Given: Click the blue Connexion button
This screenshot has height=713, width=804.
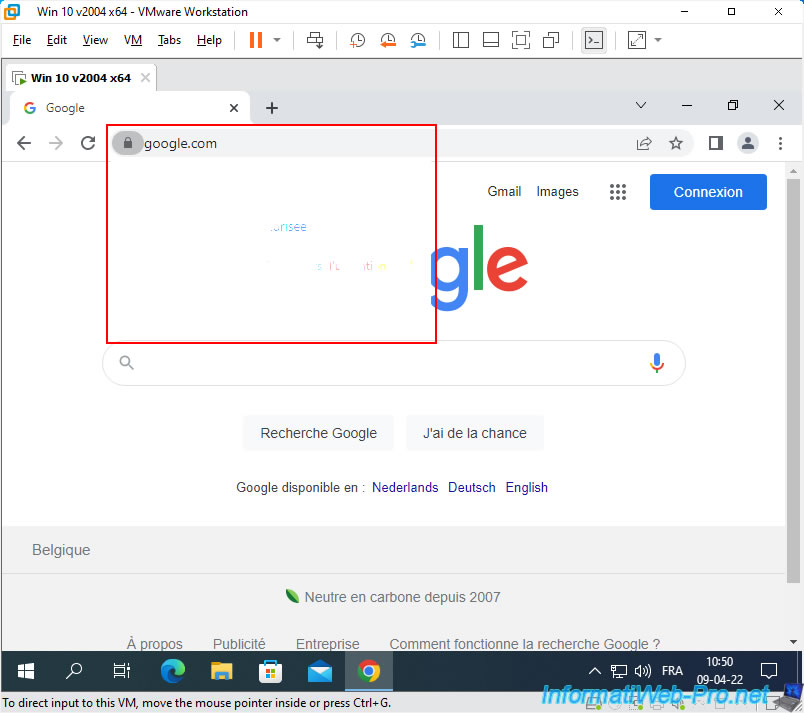Looking at the screenshot, I should click(x=708, y=192).
